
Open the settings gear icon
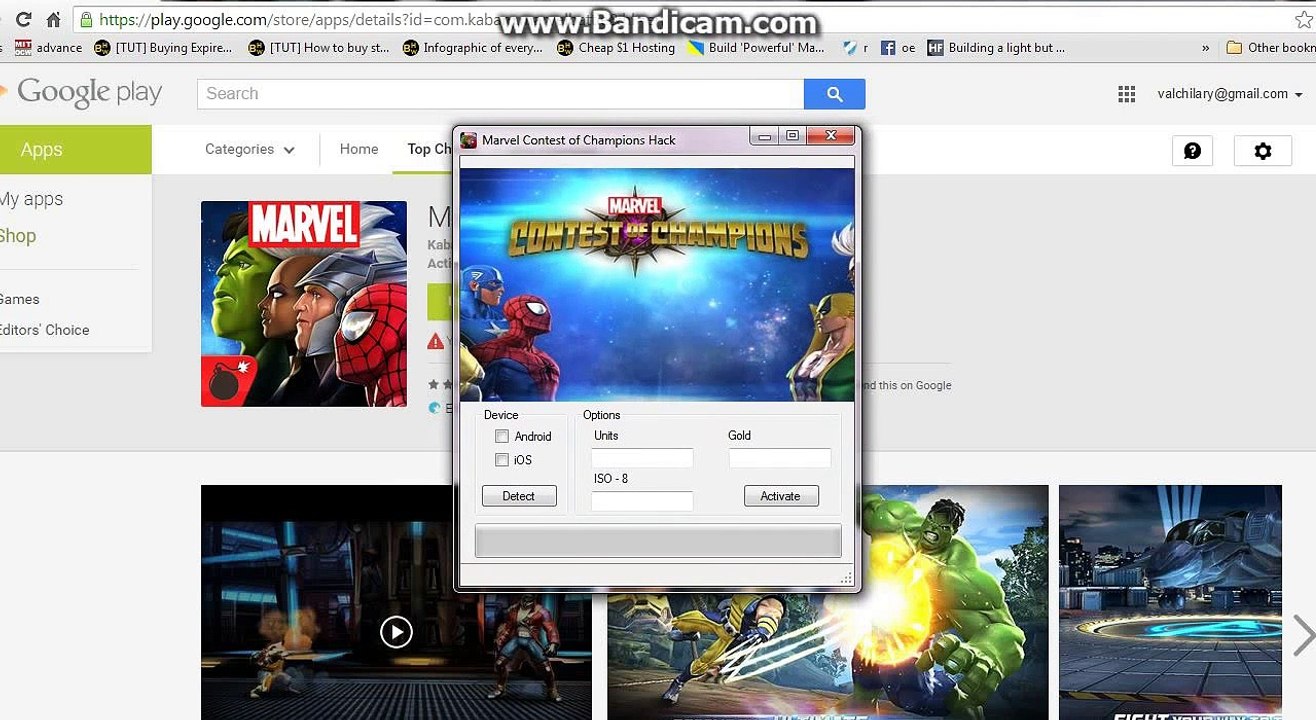tap(1263, 150)
